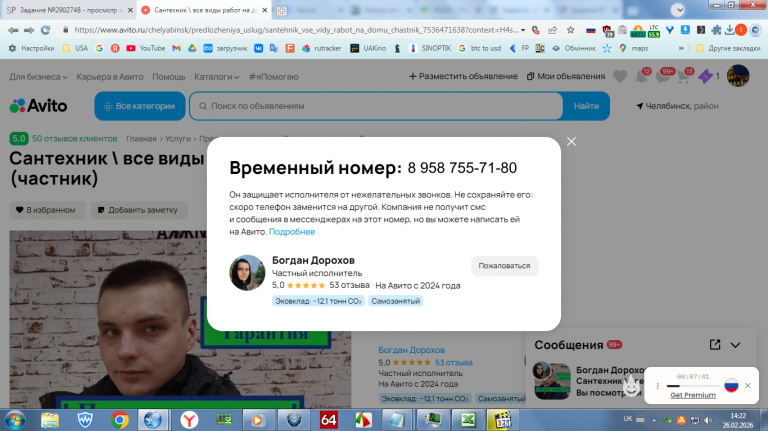This screenshot has height=431, width=768.
Task: Open the Помощь menu item
Action: pyautogui.click(x=168, y=77)
